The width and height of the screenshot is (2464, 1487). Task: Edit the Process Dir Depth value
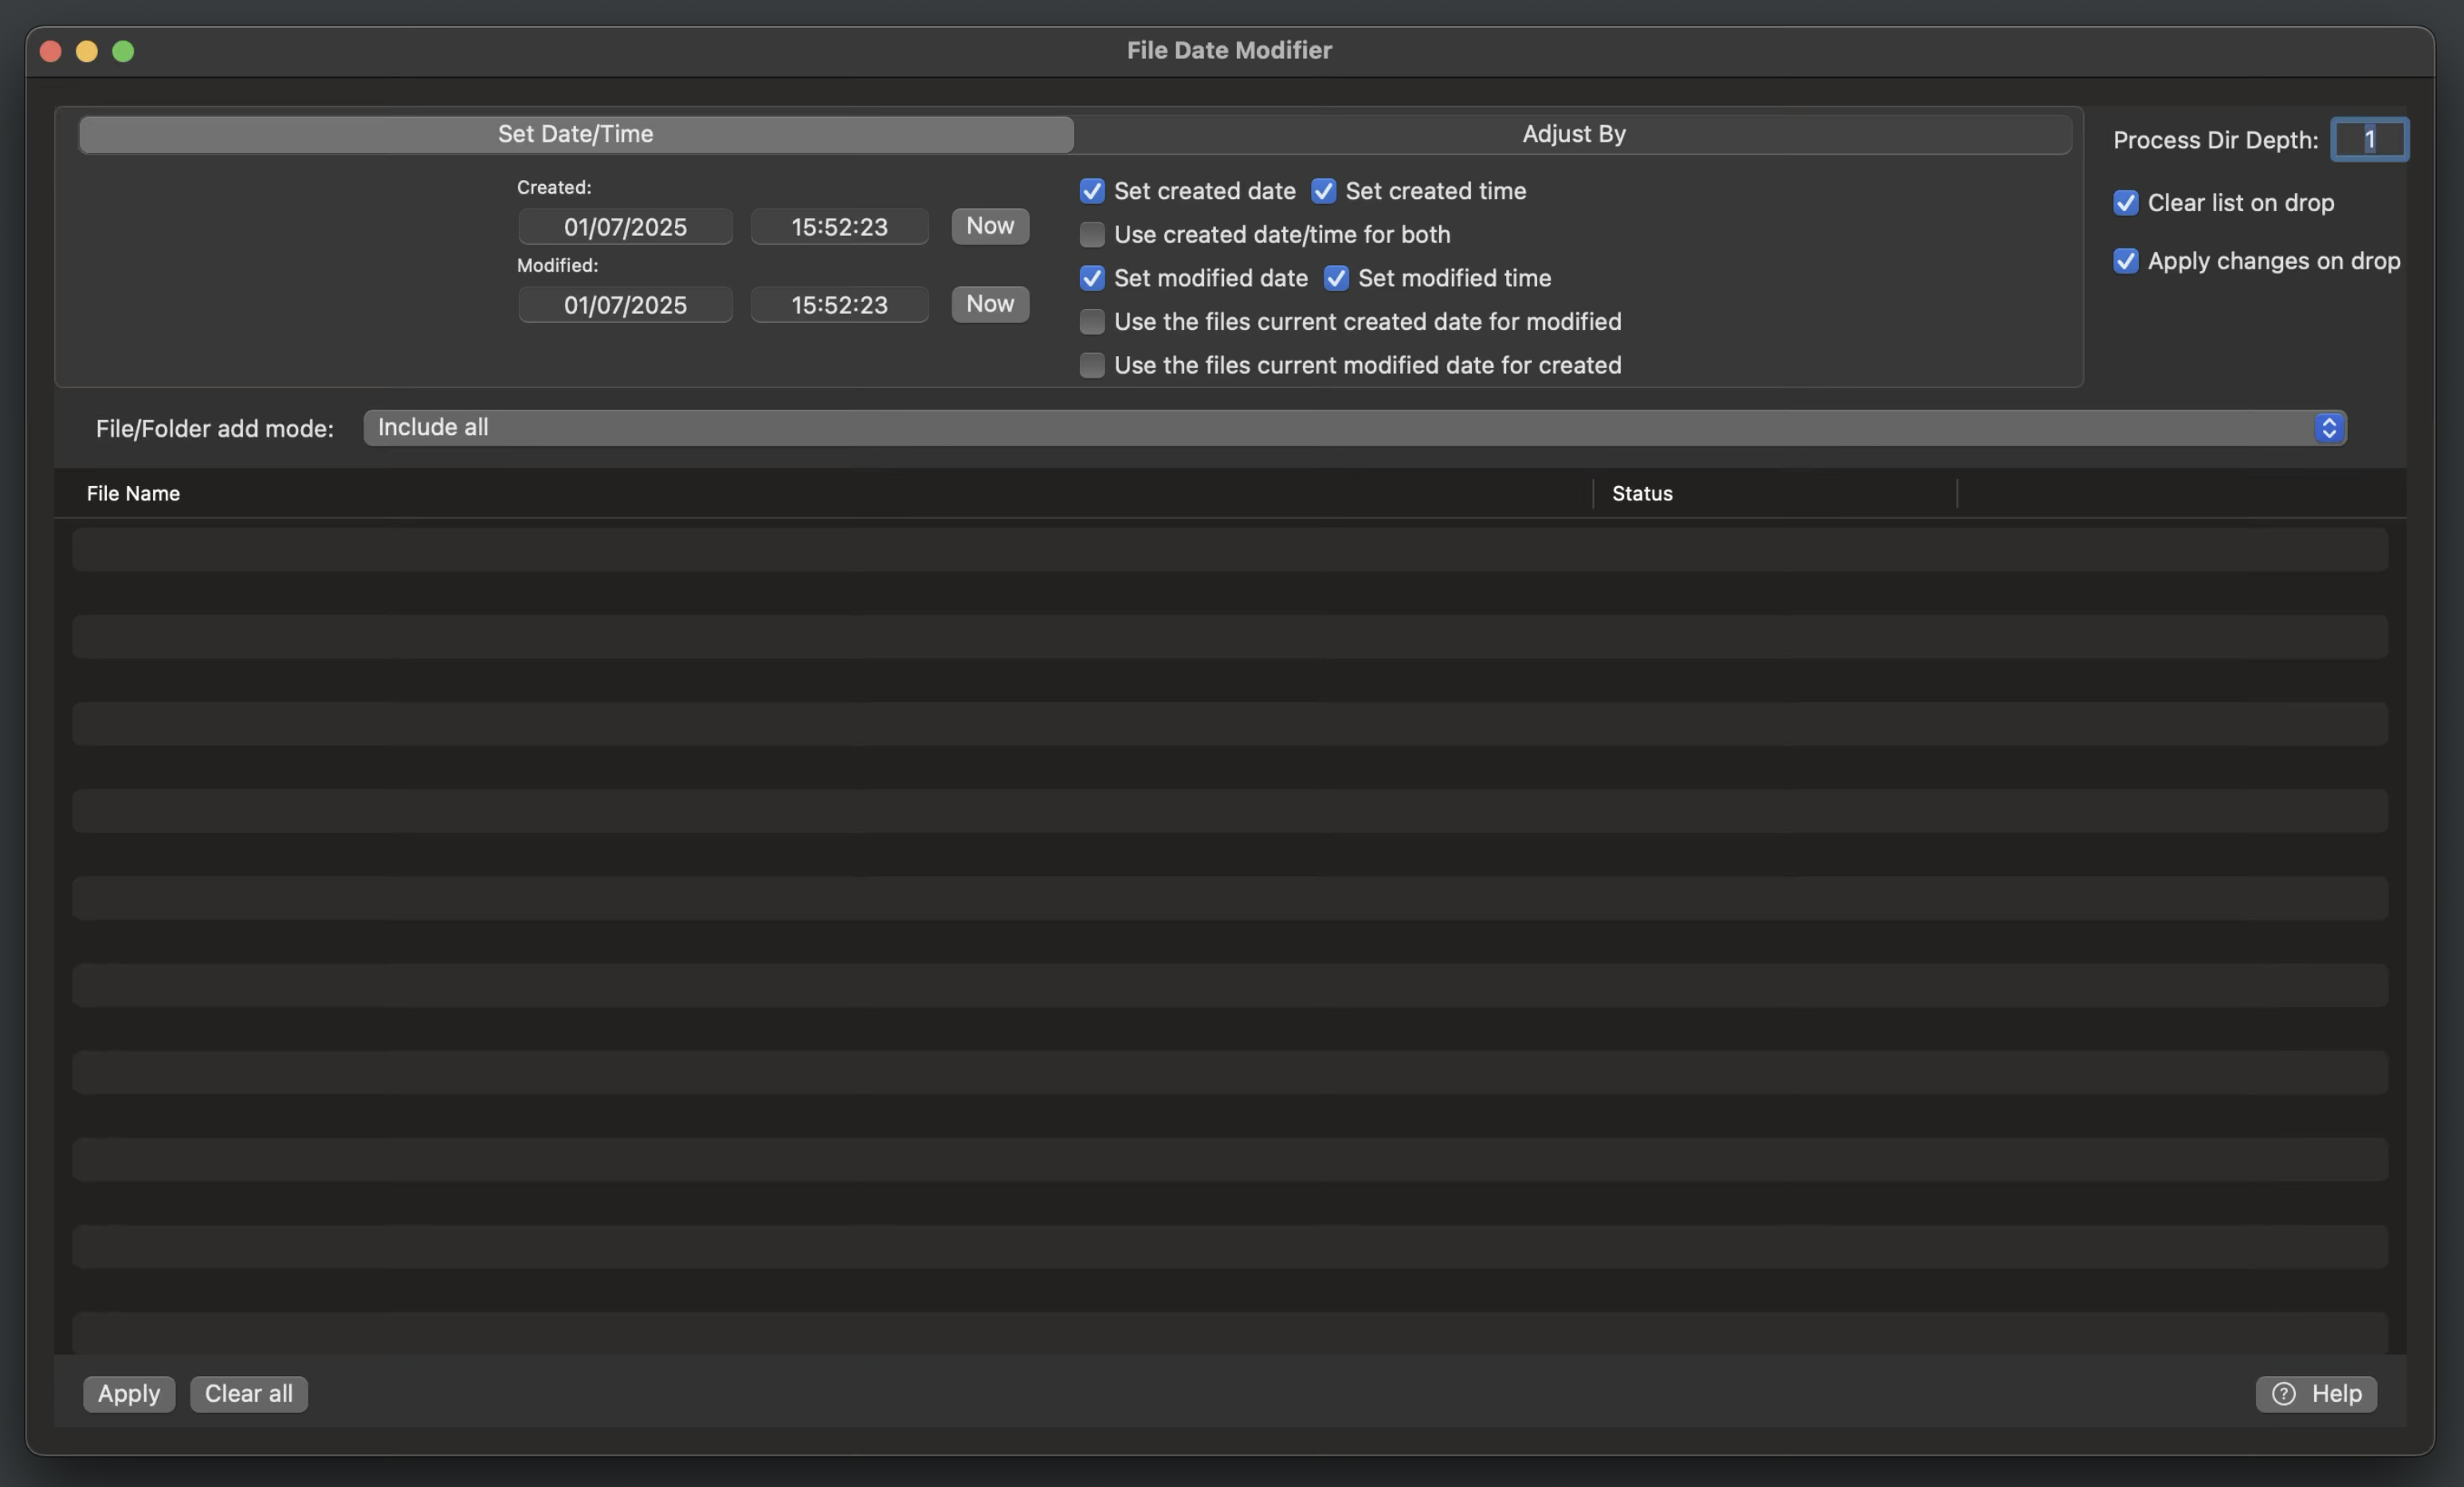click(x=2369, y=140)
